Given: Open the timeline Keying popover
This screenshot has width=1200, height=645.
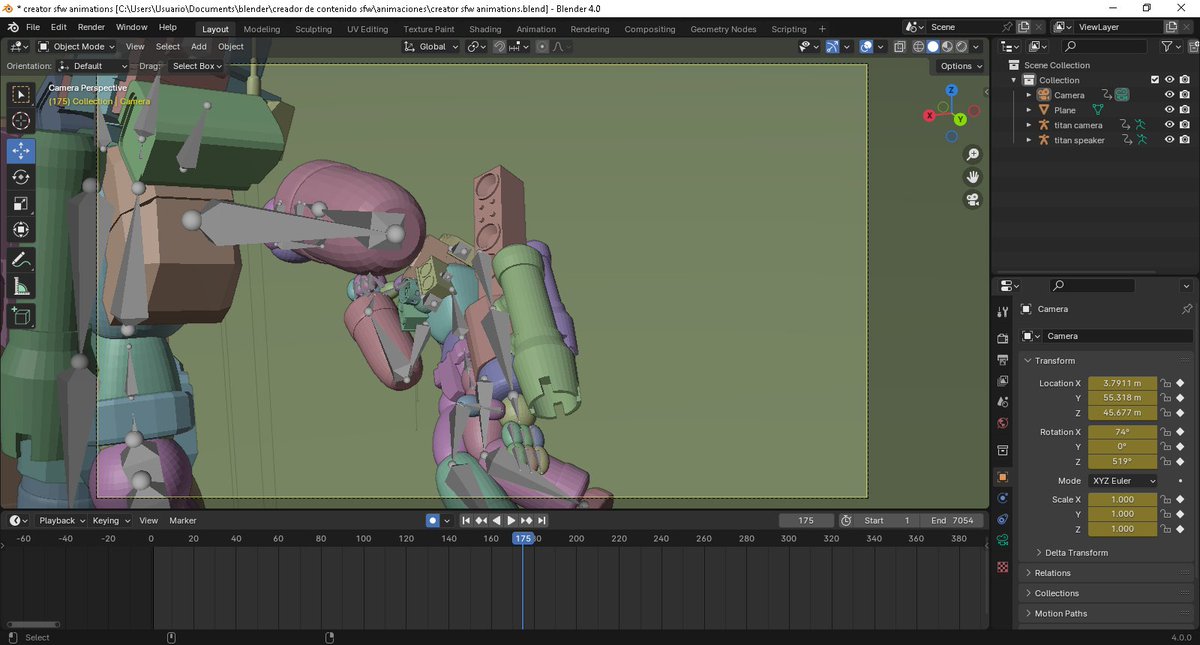Looking at the screenshot, I should pyautogui.click(x=110, y=521).
